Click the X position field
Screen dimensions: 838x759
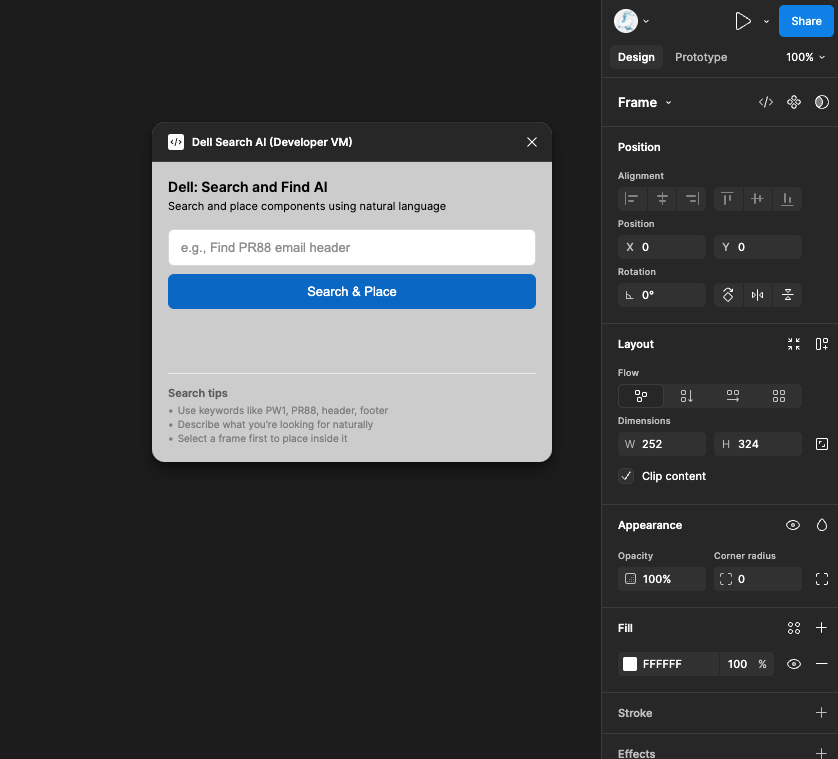(x=662, y=247)
